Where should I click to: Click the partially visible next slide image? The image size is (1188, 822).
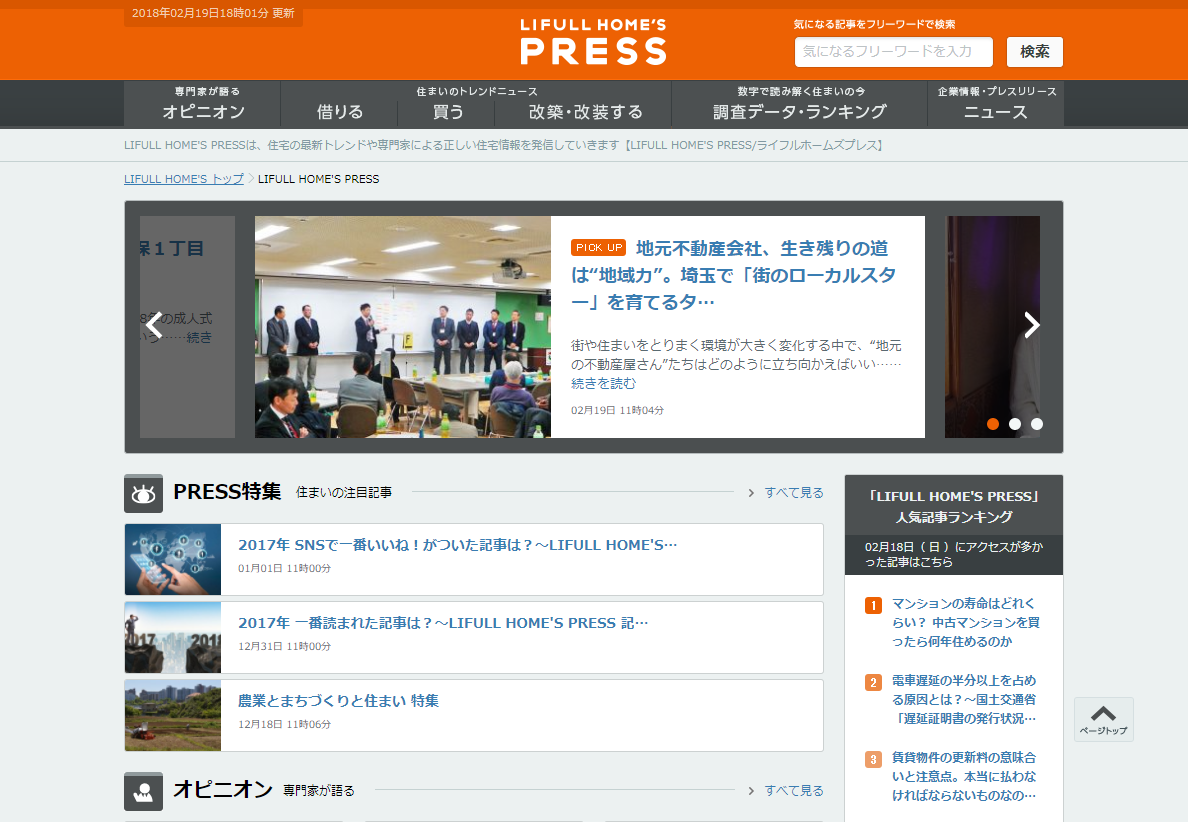point(993,327)
